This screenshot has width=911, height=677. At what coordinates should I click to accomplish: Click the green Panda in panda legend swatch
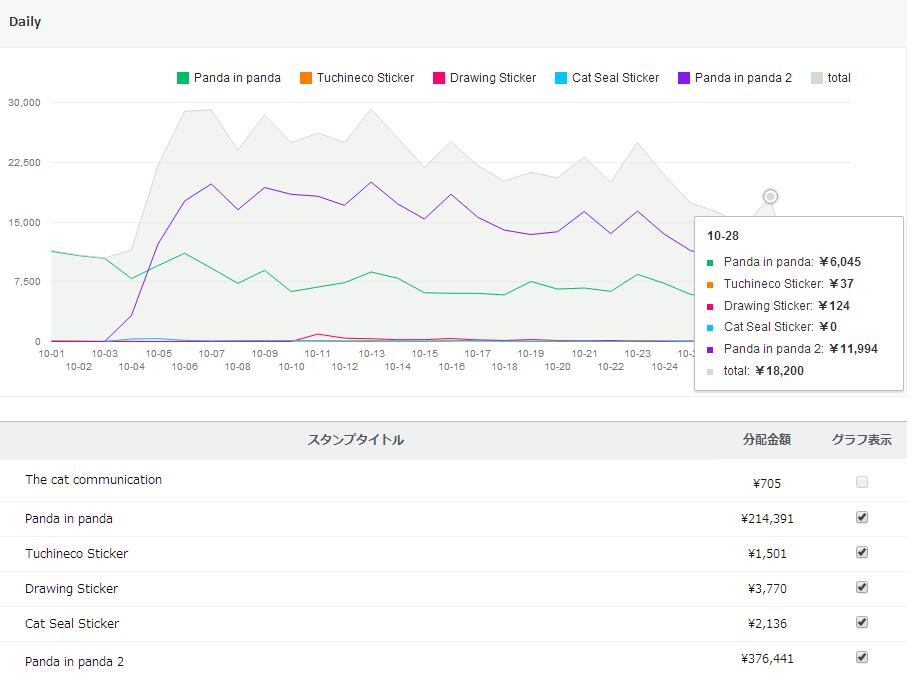[x=183, y=78]
